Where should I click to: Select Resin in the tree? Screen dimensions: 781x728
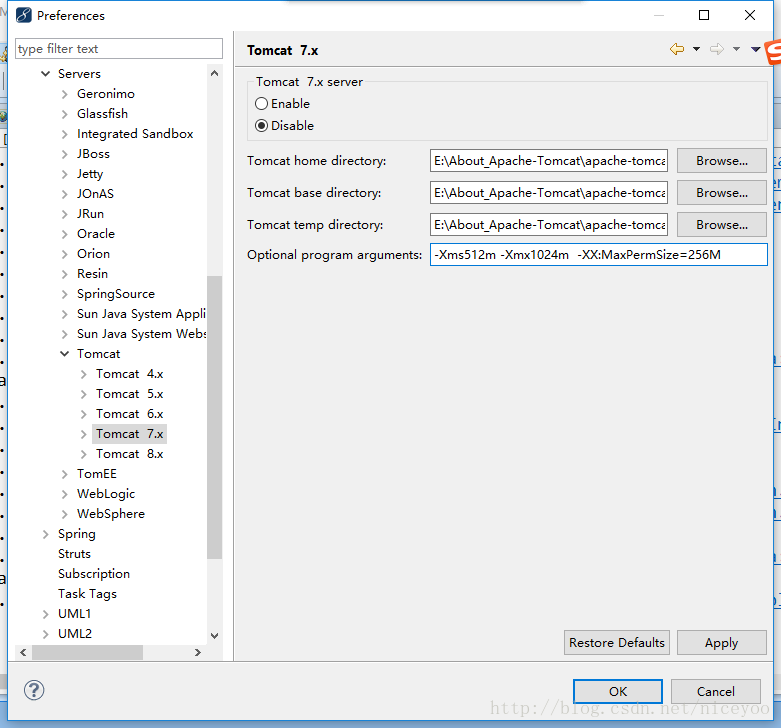(92, 273)
